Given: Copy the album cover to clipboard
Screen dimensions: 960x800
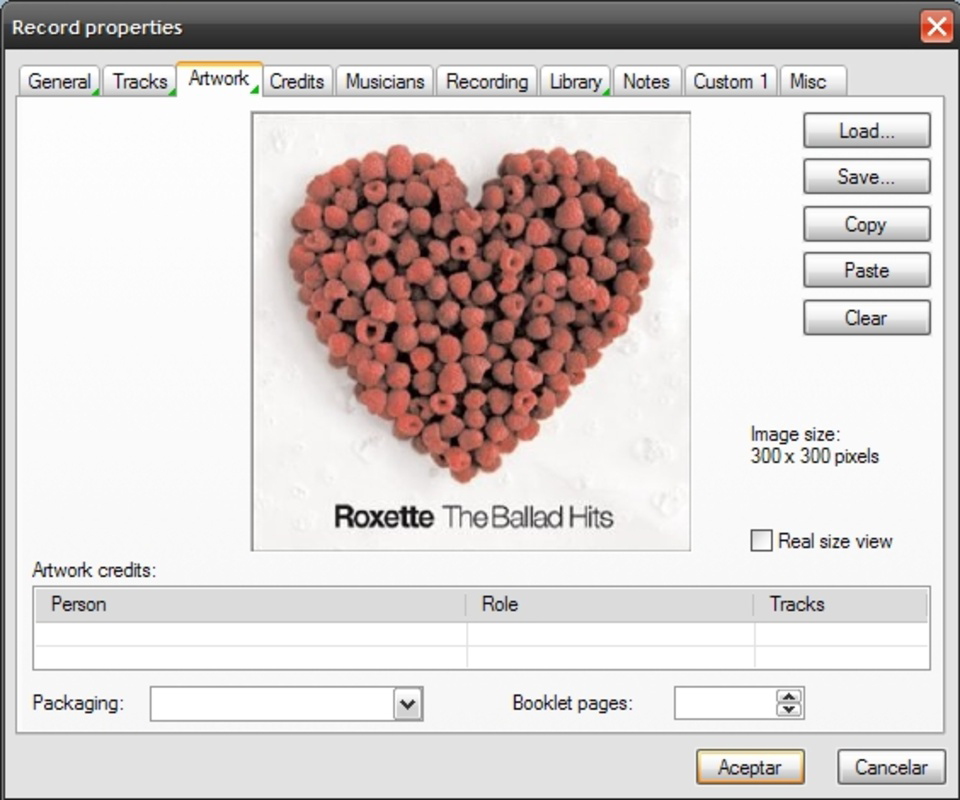Looking at the screenshot, I should [x=866, y=224].
